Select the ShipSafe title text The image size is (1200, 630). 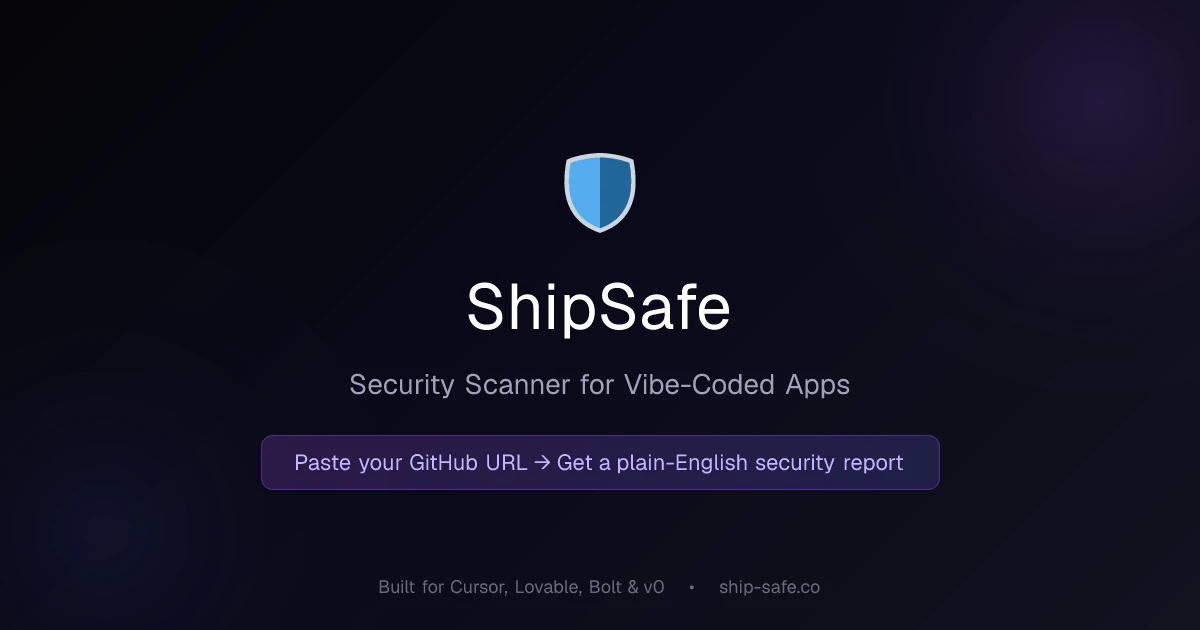click(x=599, y=307)
